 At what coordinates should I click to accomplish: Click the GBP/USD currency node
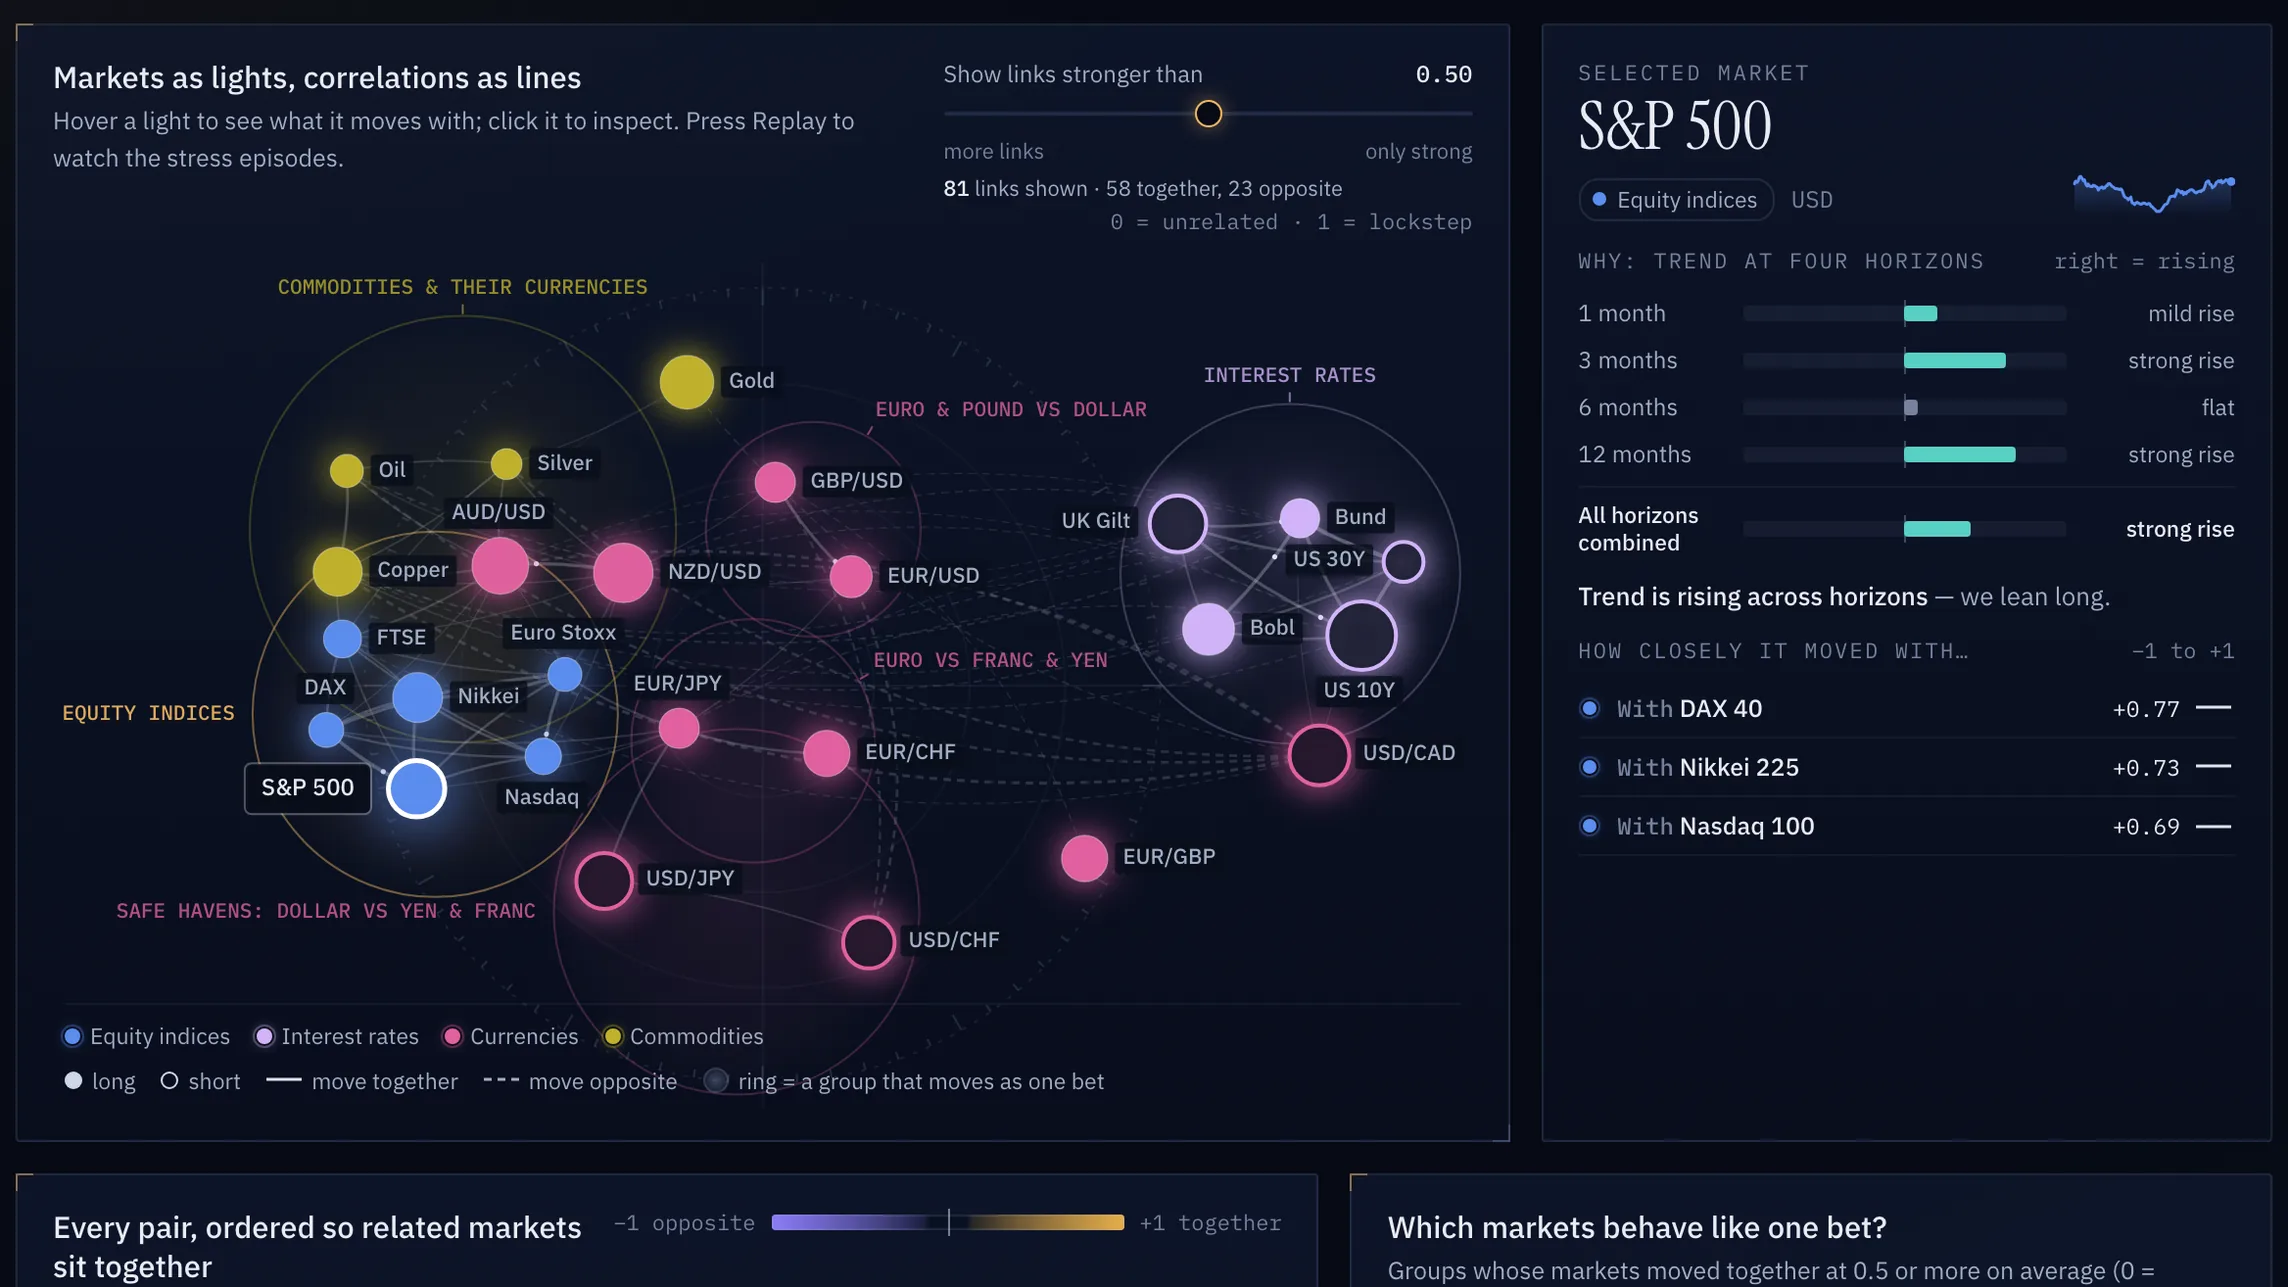coord(775,482)
